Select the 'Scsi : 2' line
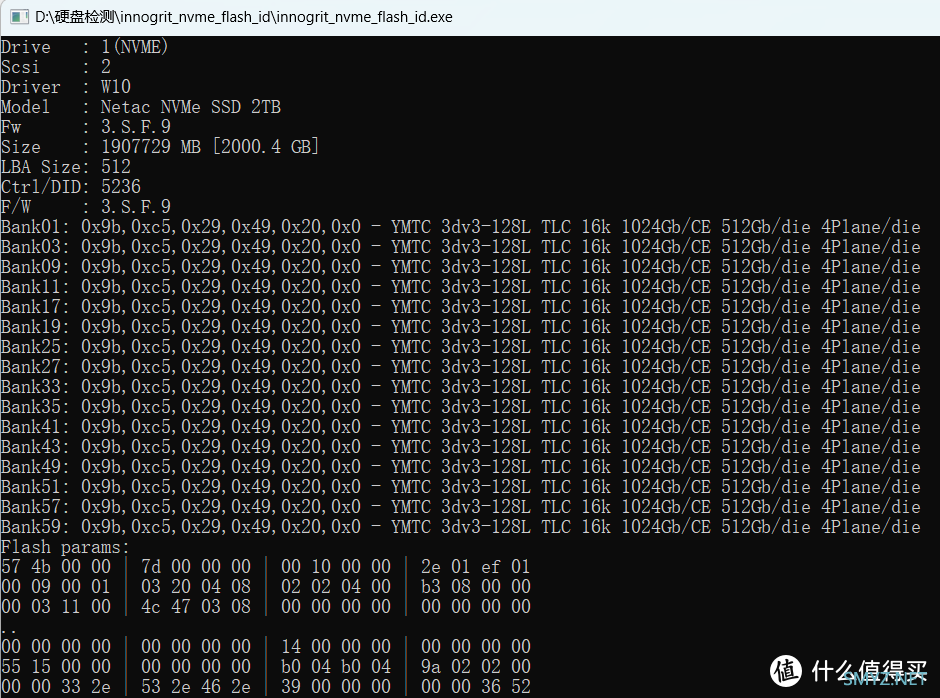This screenshot has height=698, width=940. [56, 67]
